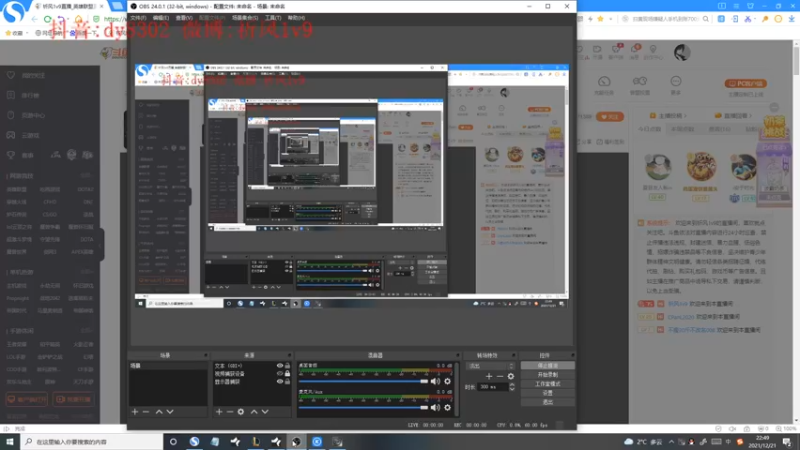Click the search magnifier in browser search box
This screenshot has width=800, height=450.
(x=706, y=19)
